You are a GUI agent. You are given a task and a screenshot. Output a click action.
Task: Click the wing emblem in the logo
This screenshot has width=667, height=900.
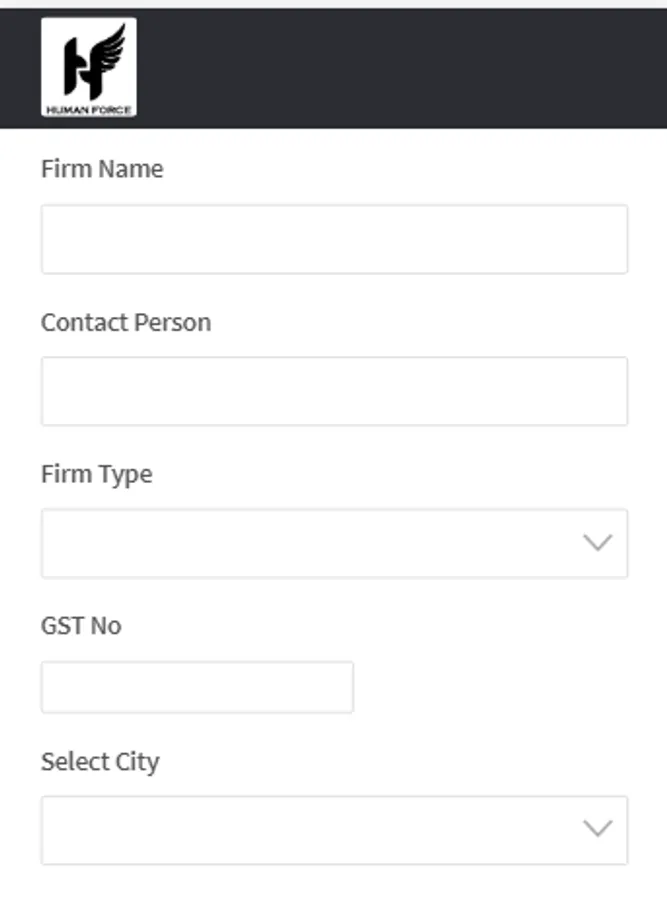[x=104, y=48]
